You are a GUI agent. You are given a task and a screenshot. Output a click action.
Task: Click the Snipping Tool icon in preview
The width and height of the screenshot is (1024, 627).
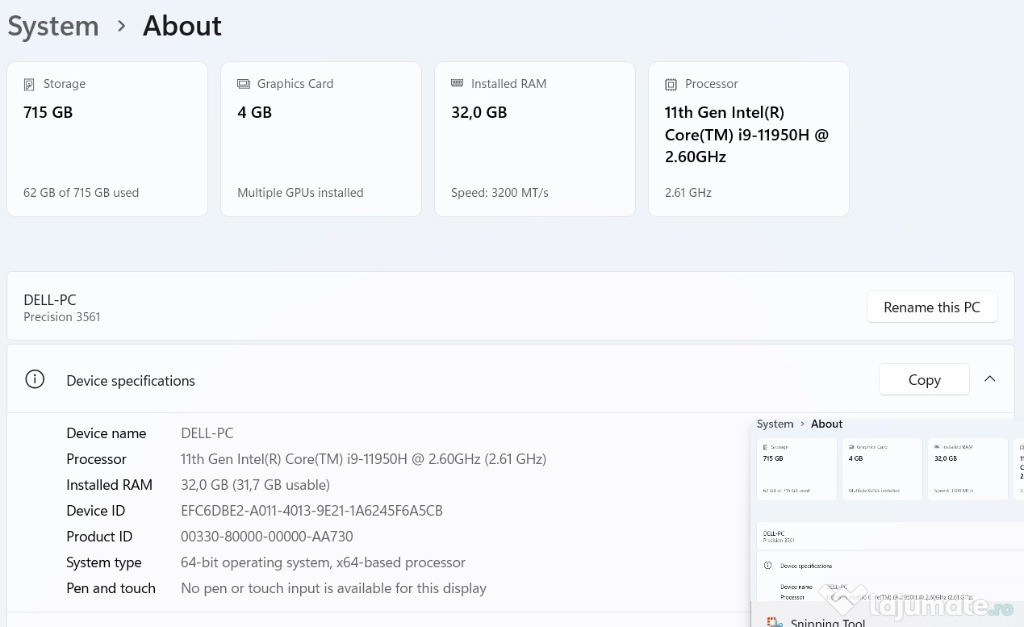[774, 622]
